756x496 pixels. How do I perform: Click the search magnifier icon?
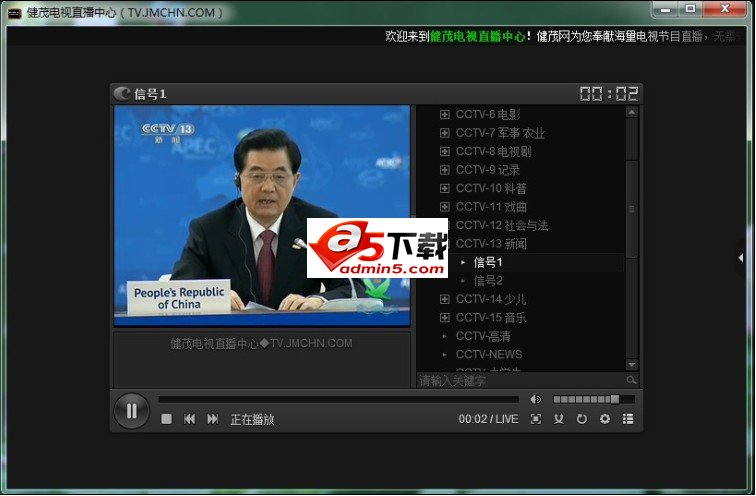[631, 381]
